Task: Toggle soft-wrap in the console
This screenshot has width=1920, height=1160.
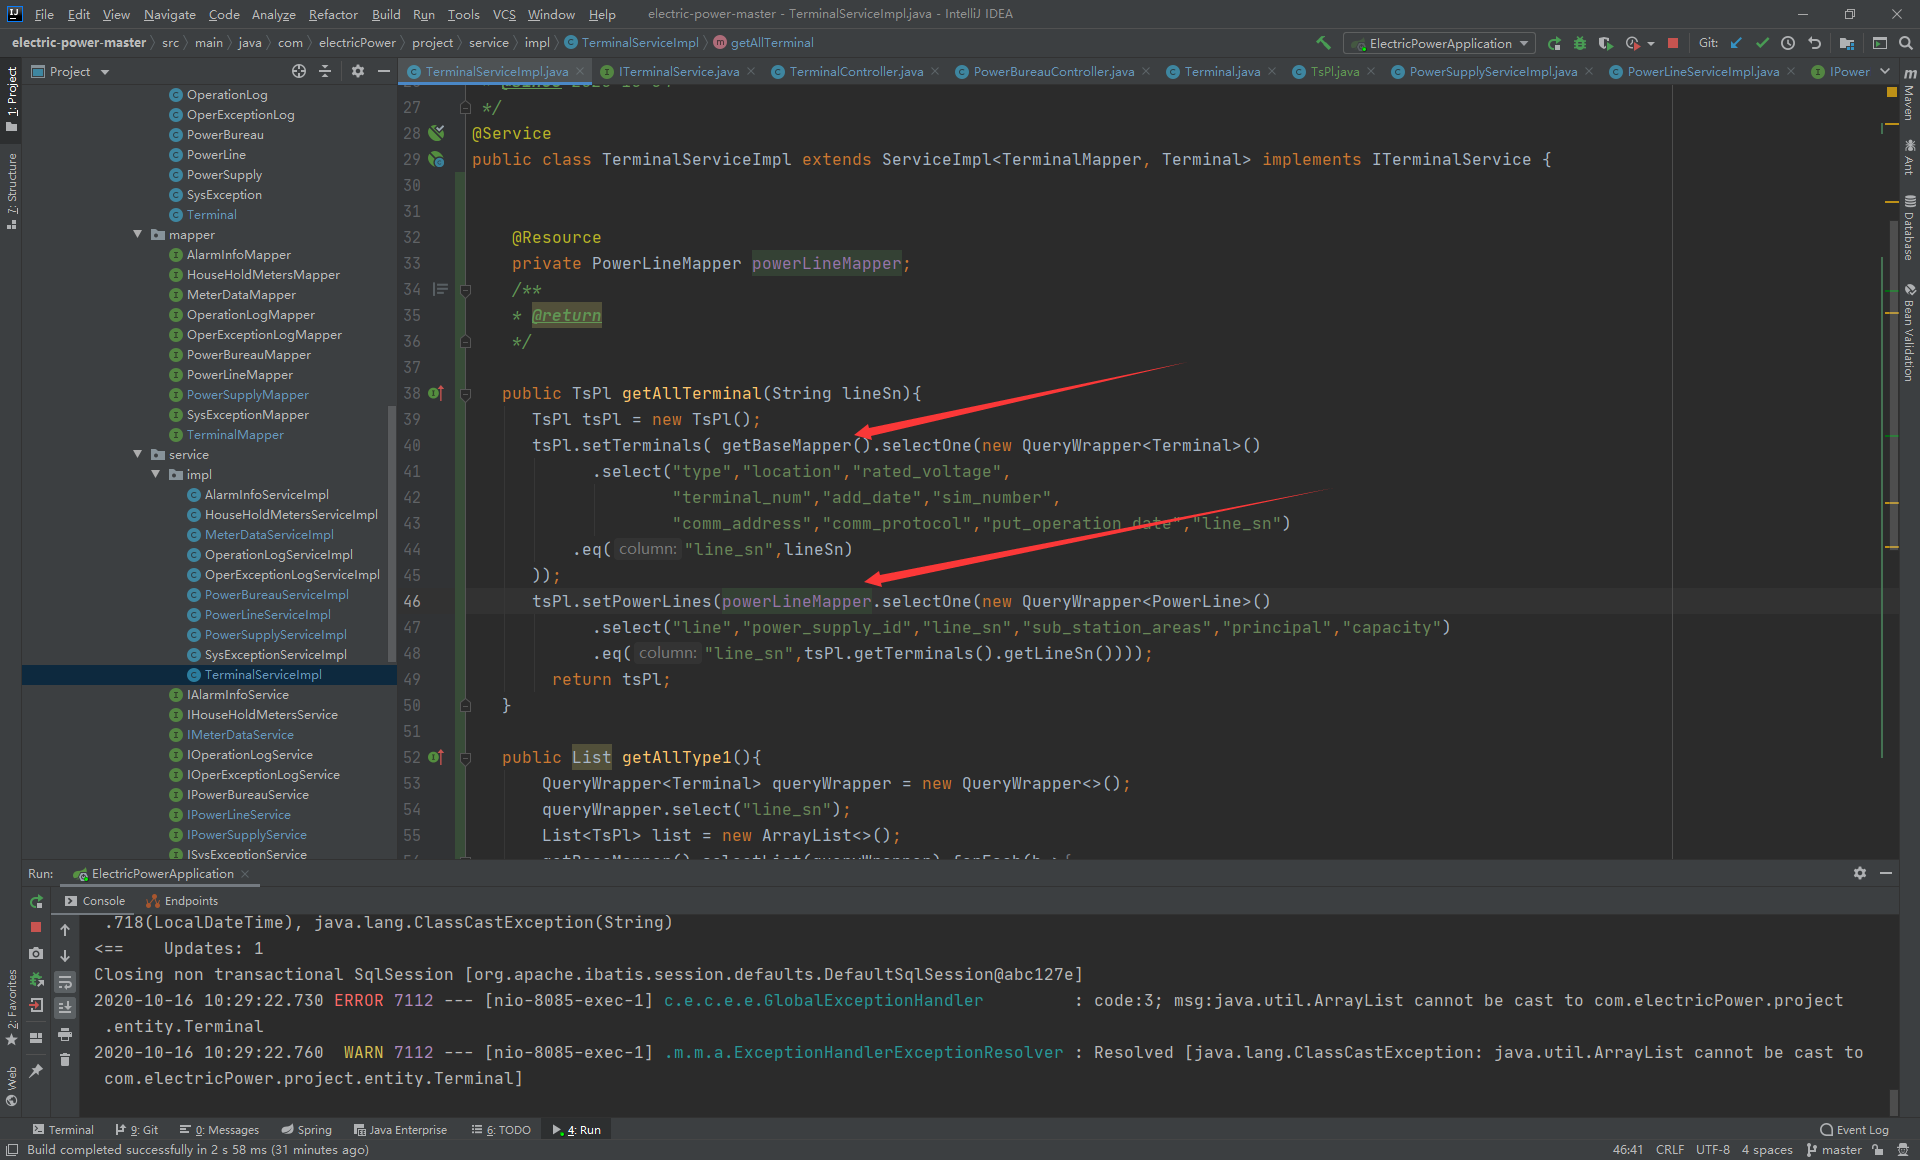Action: [x=65, y=982]
